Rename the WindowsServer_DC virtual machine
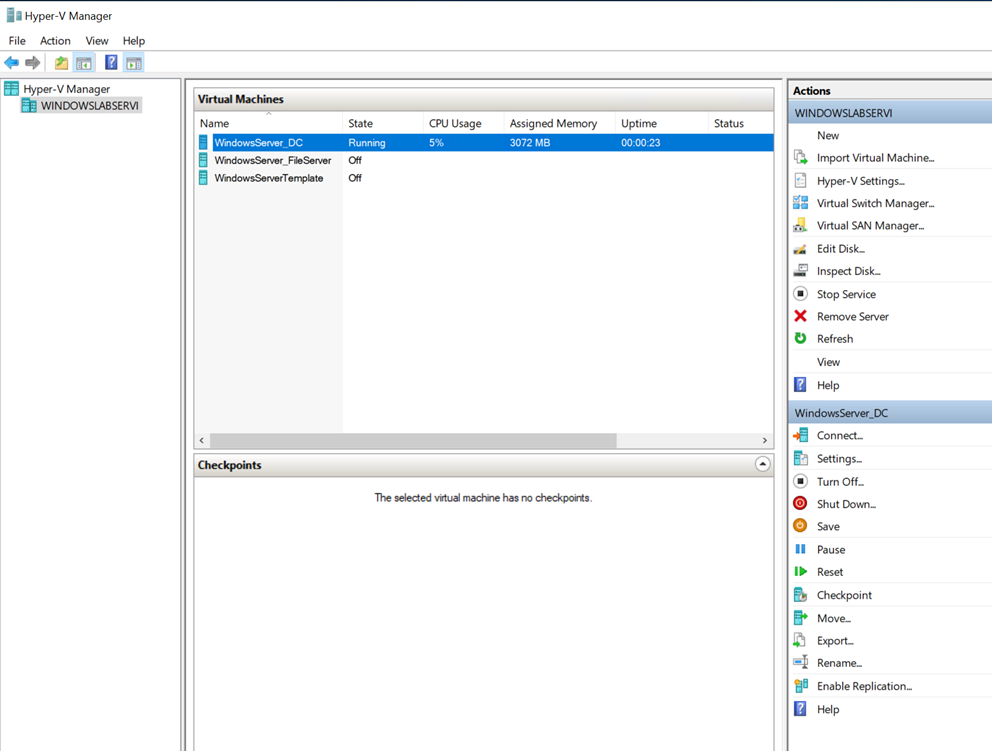Screen dimensions: 992x751 [x=839, y=663]
